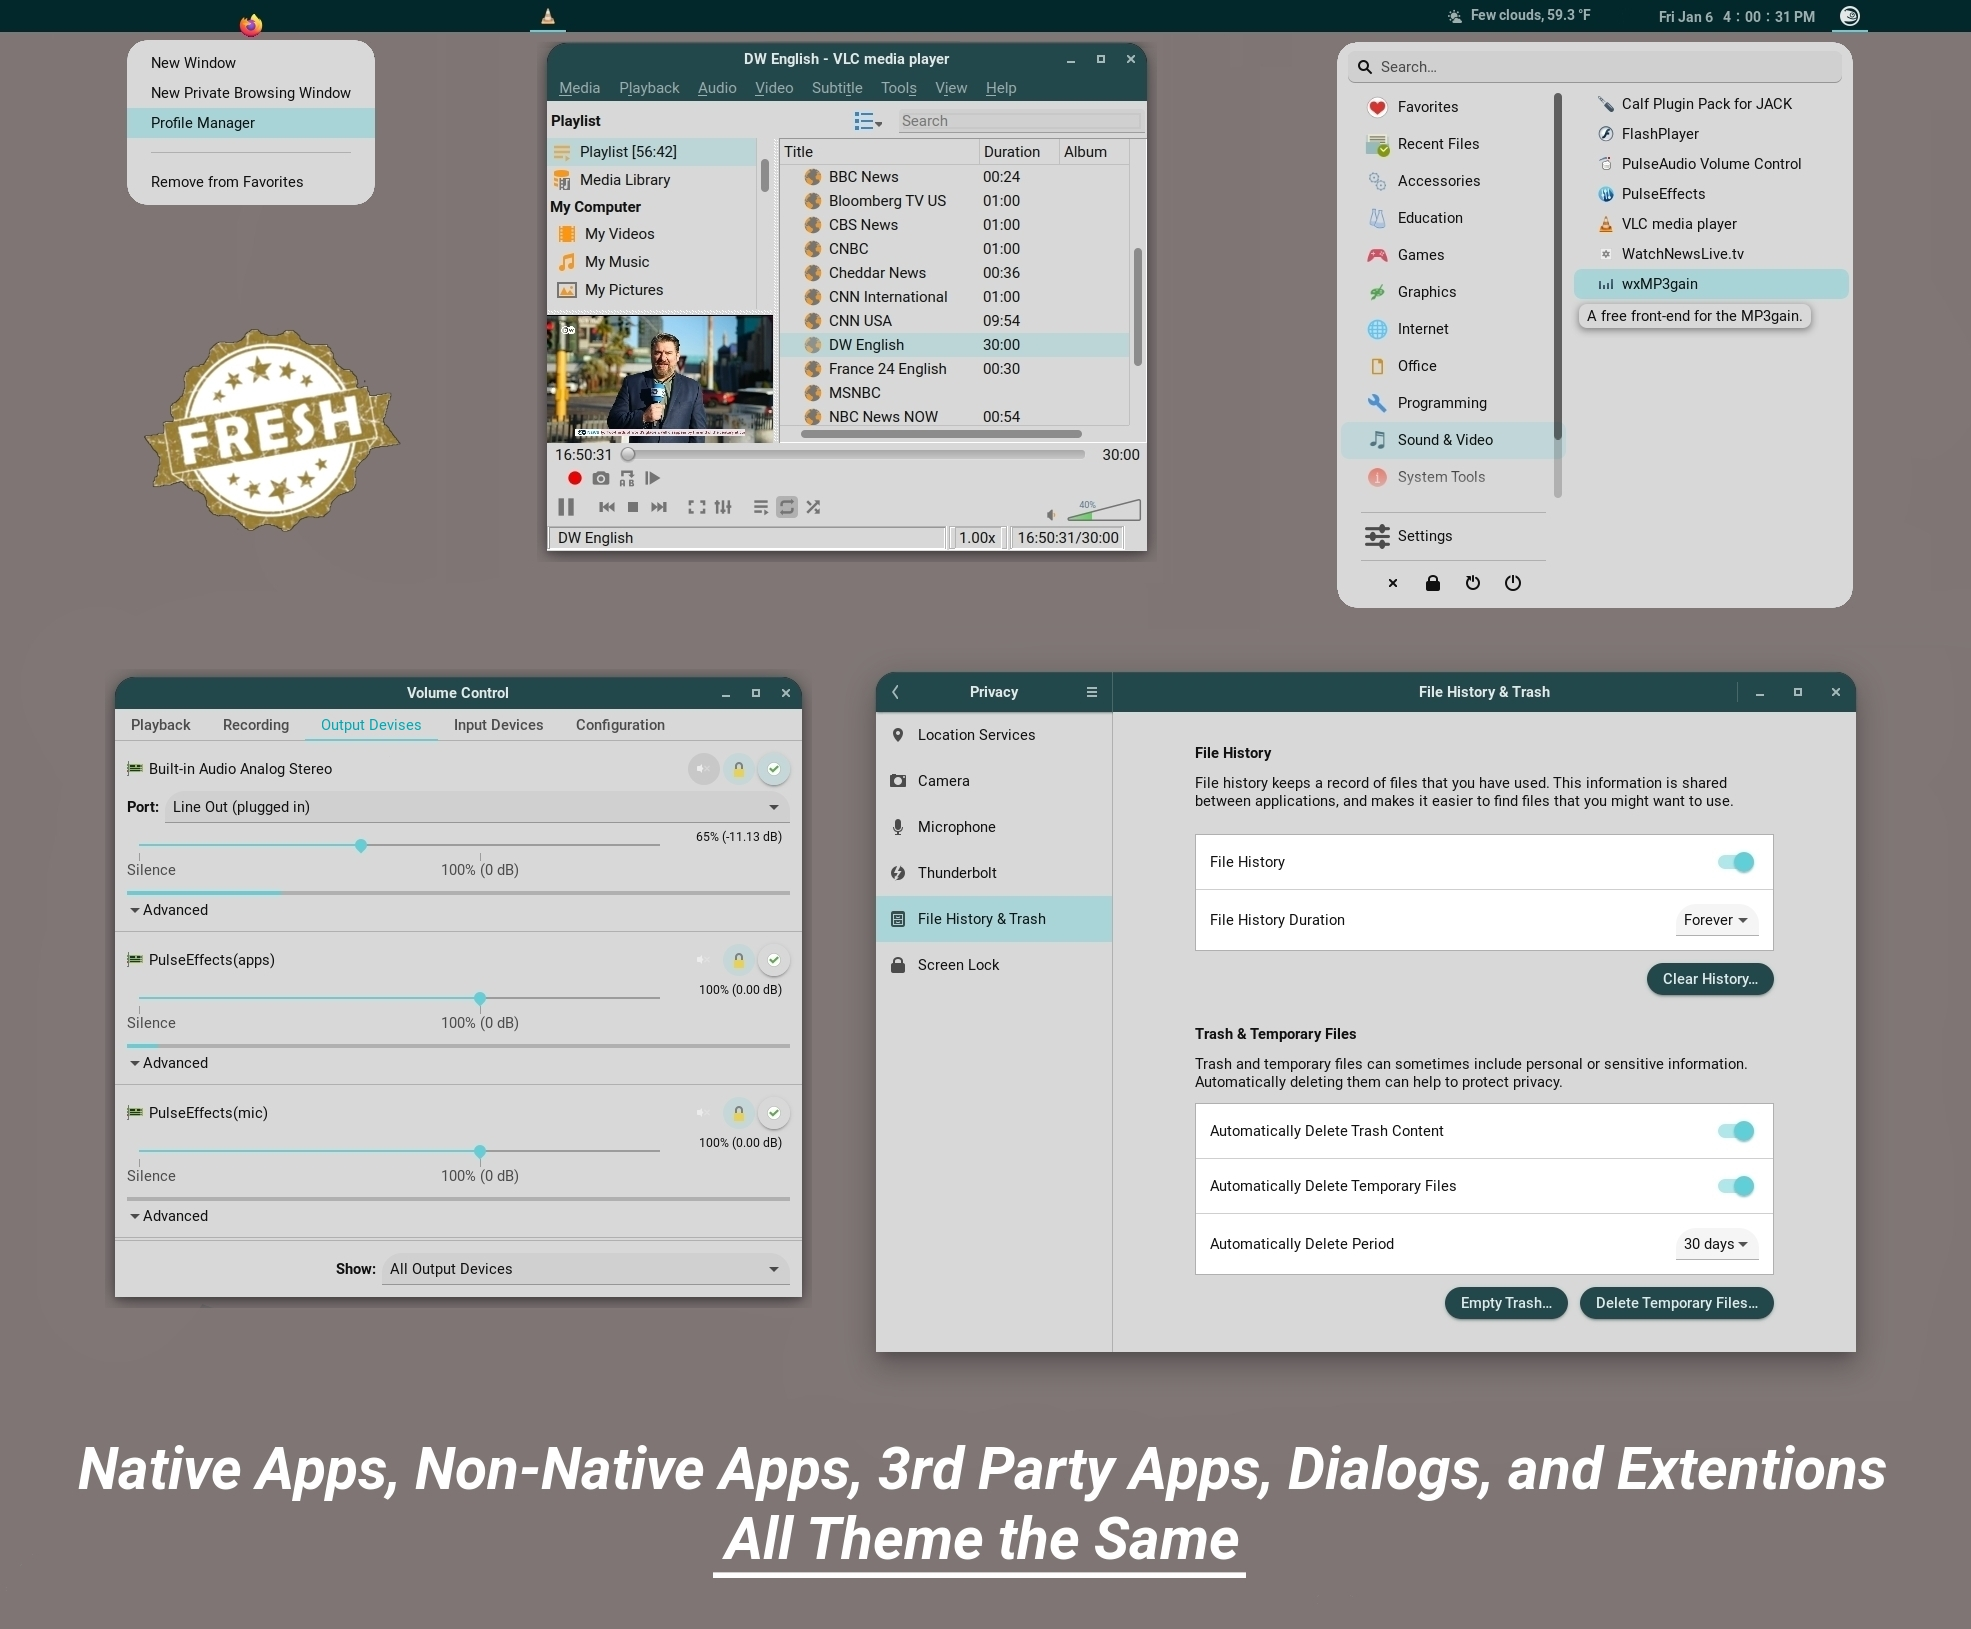Open the Tools menu in VLC

tap(899, 88)
